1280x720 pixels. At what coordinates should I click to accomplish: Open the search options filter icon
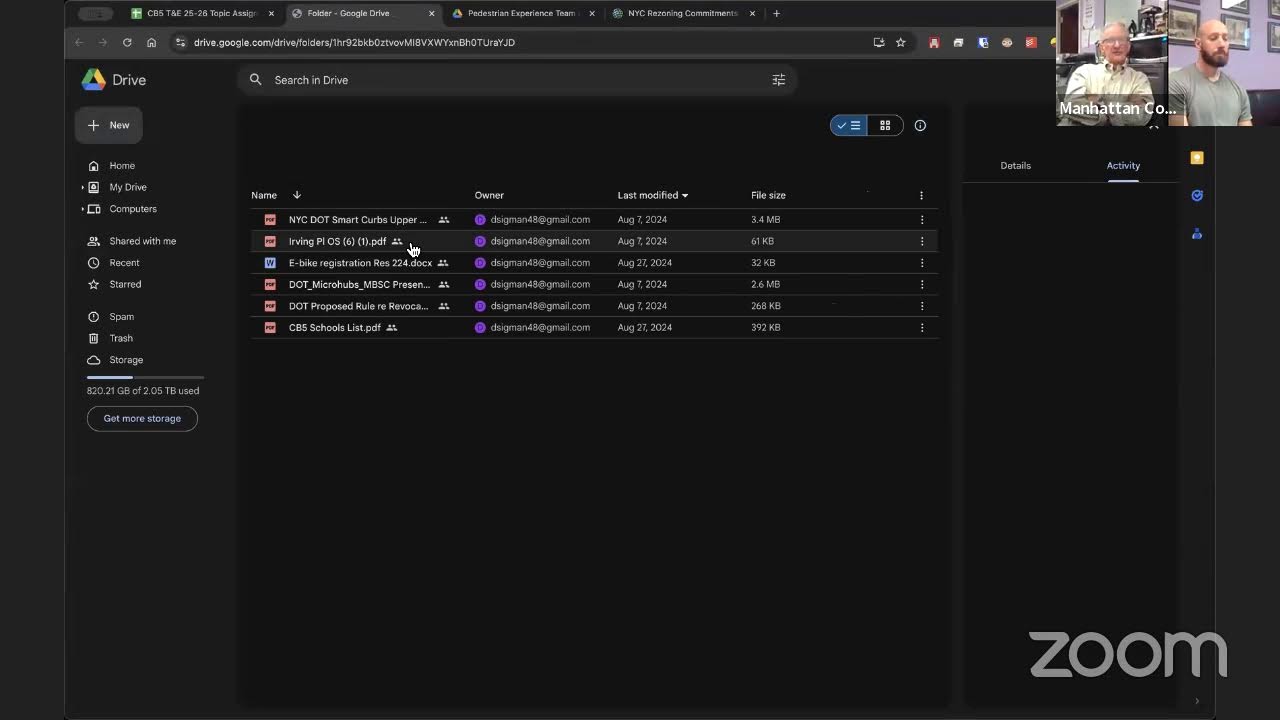click(779, 80)
